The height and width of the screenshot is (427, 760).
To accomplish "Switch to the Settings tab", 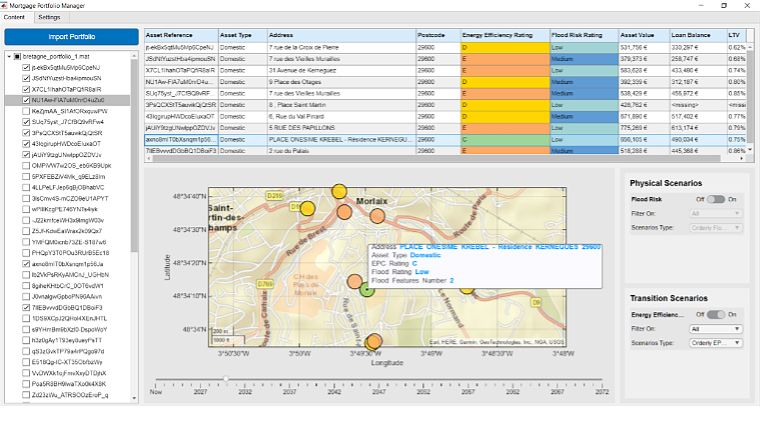I will (48, 18).
